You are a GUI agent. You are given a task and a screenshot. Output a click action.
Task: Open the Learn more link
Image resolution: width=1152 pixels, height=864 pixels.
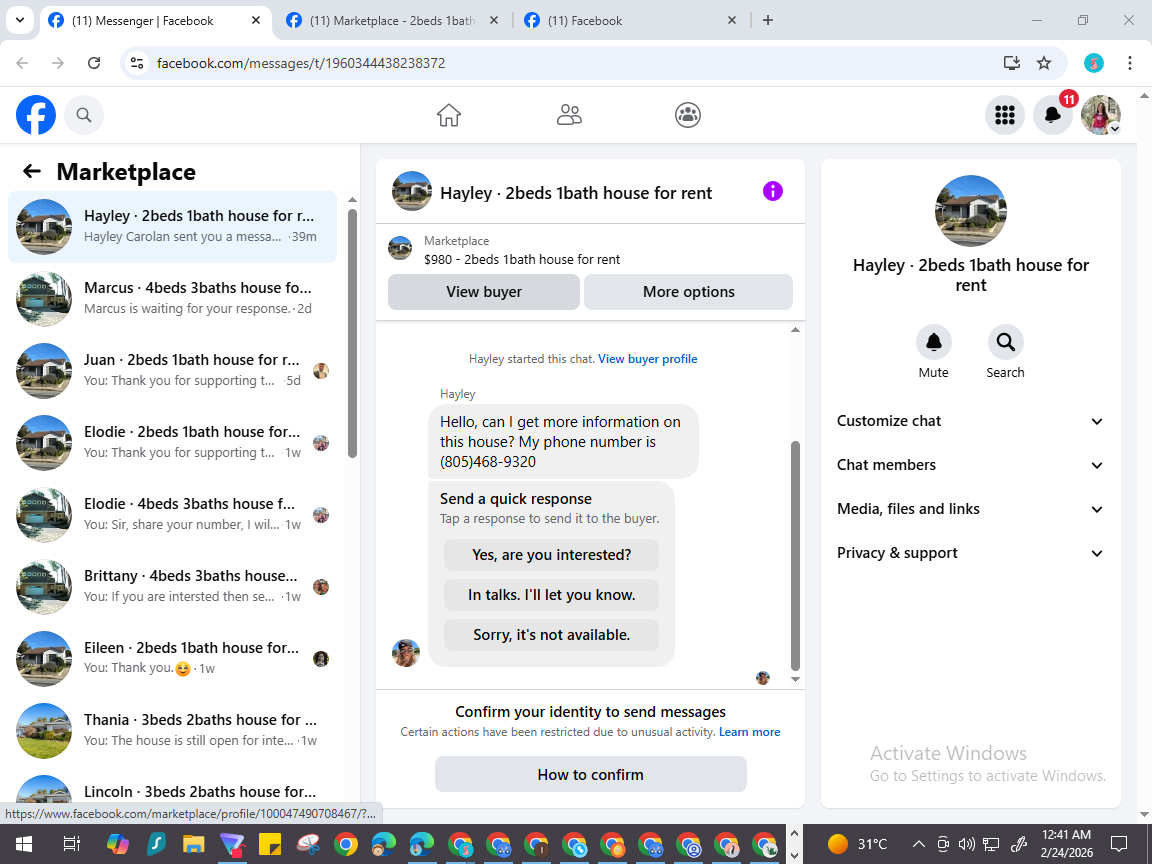(749, 732)
